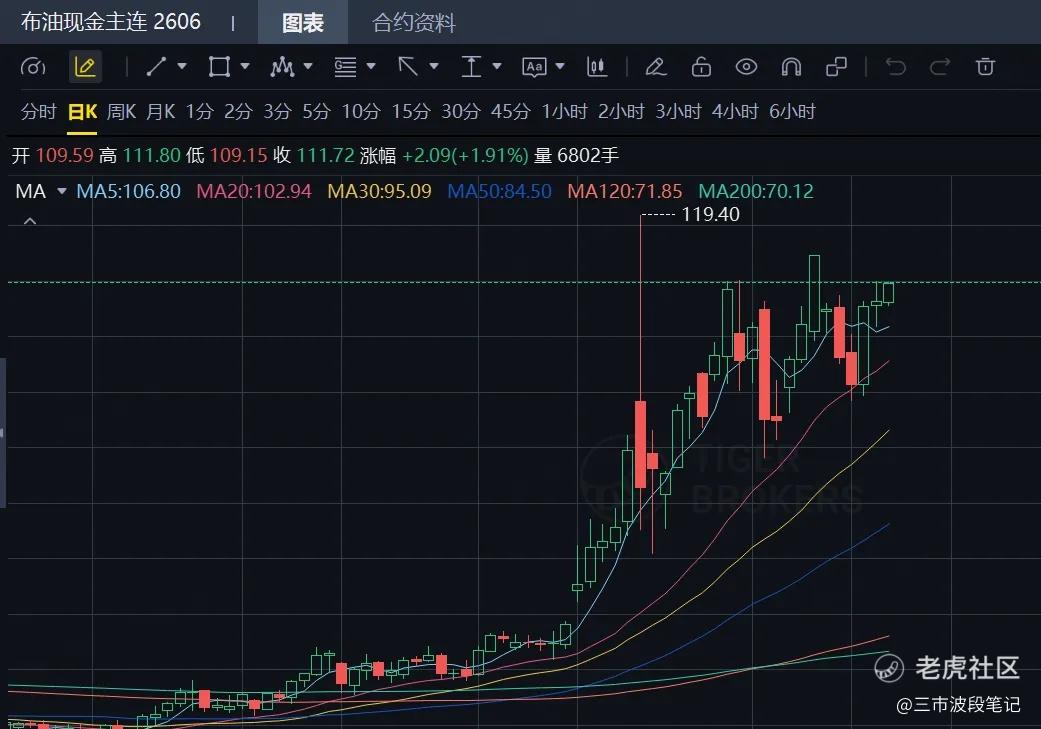Open the text annotation dropdown arrow
Image resolution: width=1041 pixels, height=729 pixels.
[560, 66]
